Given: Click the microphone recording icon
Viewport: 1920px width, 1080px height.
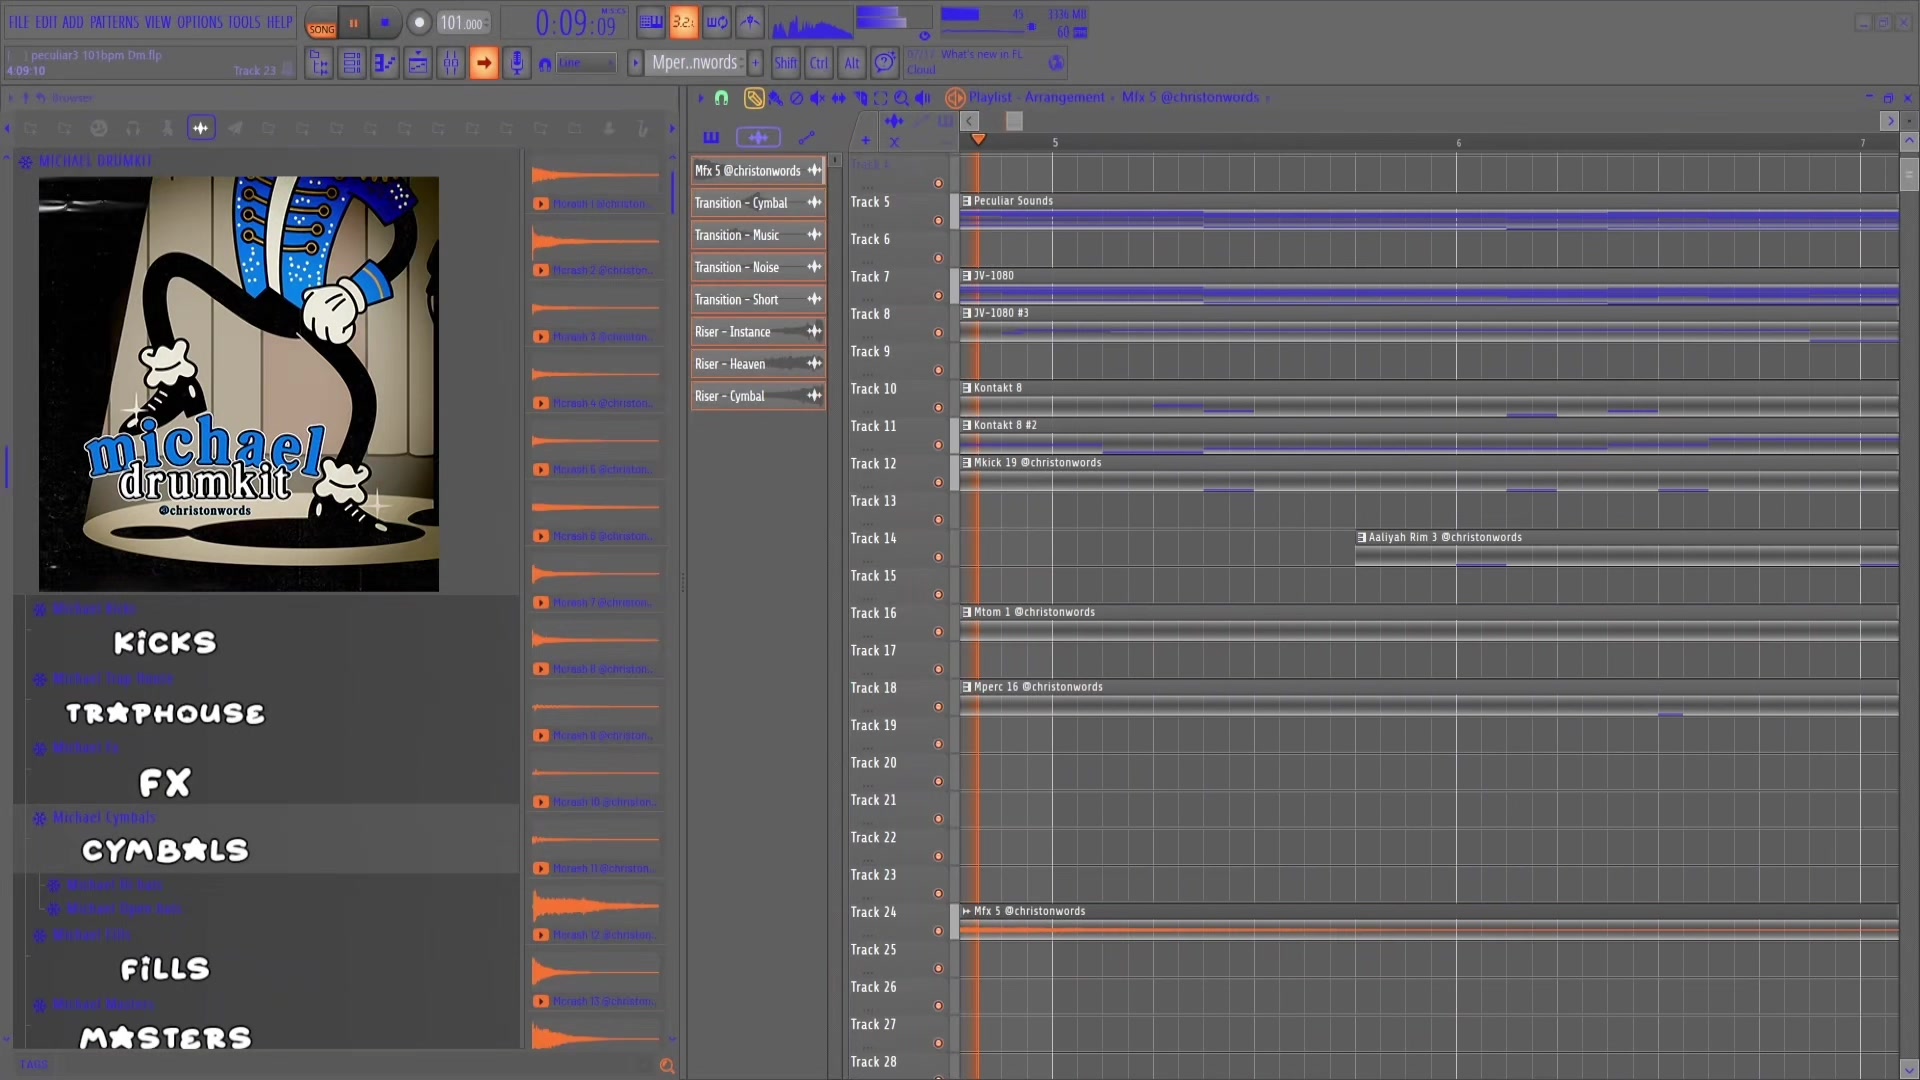Looking at the screenshot, I should [516, 64].
